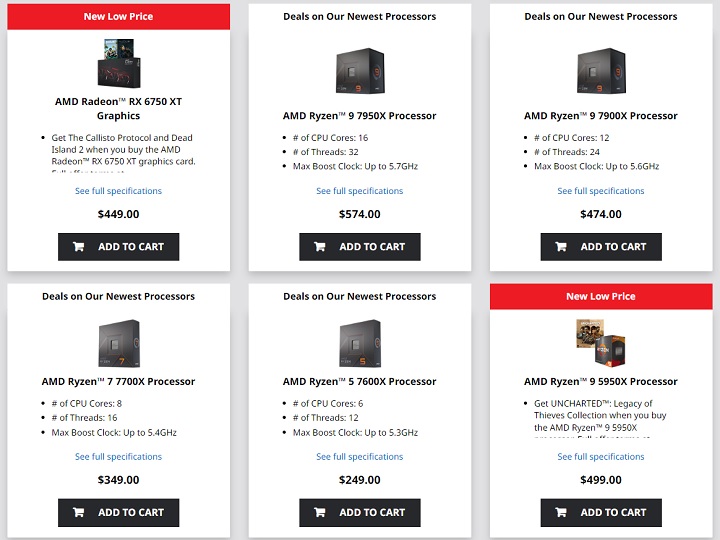Click the cart icon for Ryzen 9 5950X

[x=561, y=513]
